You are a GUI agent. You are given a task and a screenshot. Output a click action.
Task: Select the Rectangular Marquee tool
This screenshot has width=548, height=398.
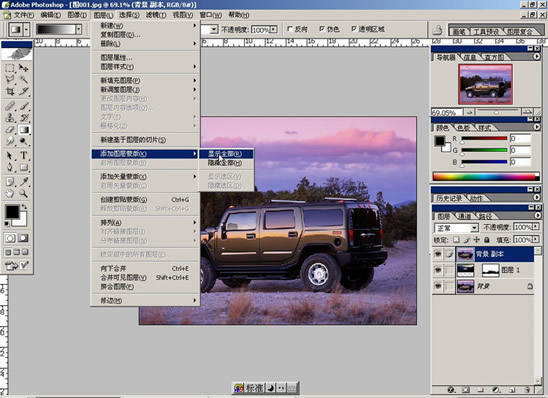10,67
